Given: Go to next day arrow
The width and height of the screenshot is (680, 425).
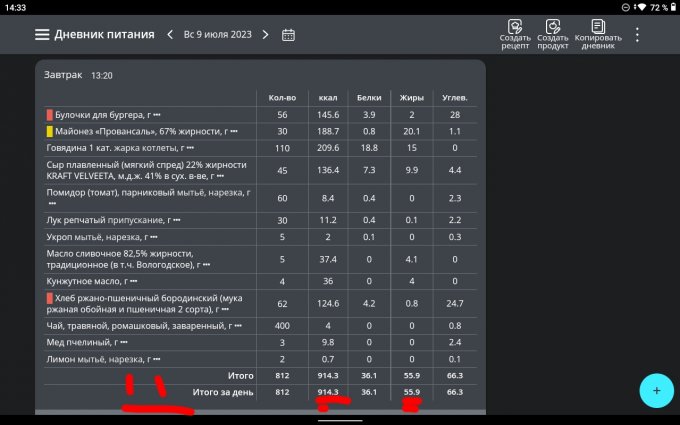Looking at the screenshot, I should (265, 34).
